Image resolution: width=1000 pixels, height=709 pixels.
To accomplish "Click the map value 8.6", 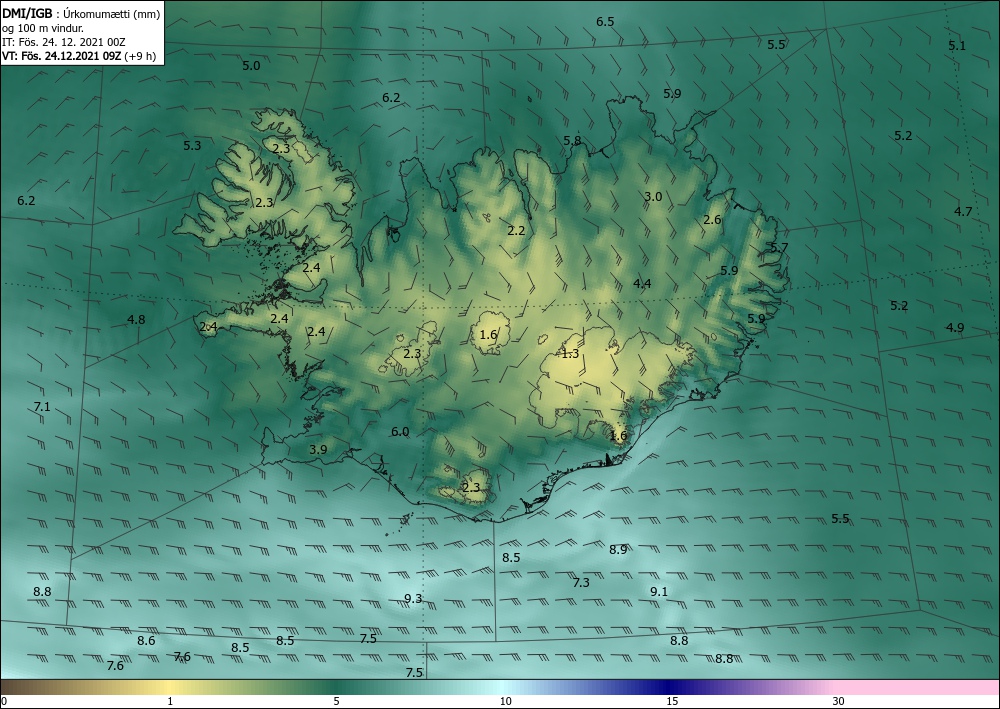I will (x=146, y=640).
